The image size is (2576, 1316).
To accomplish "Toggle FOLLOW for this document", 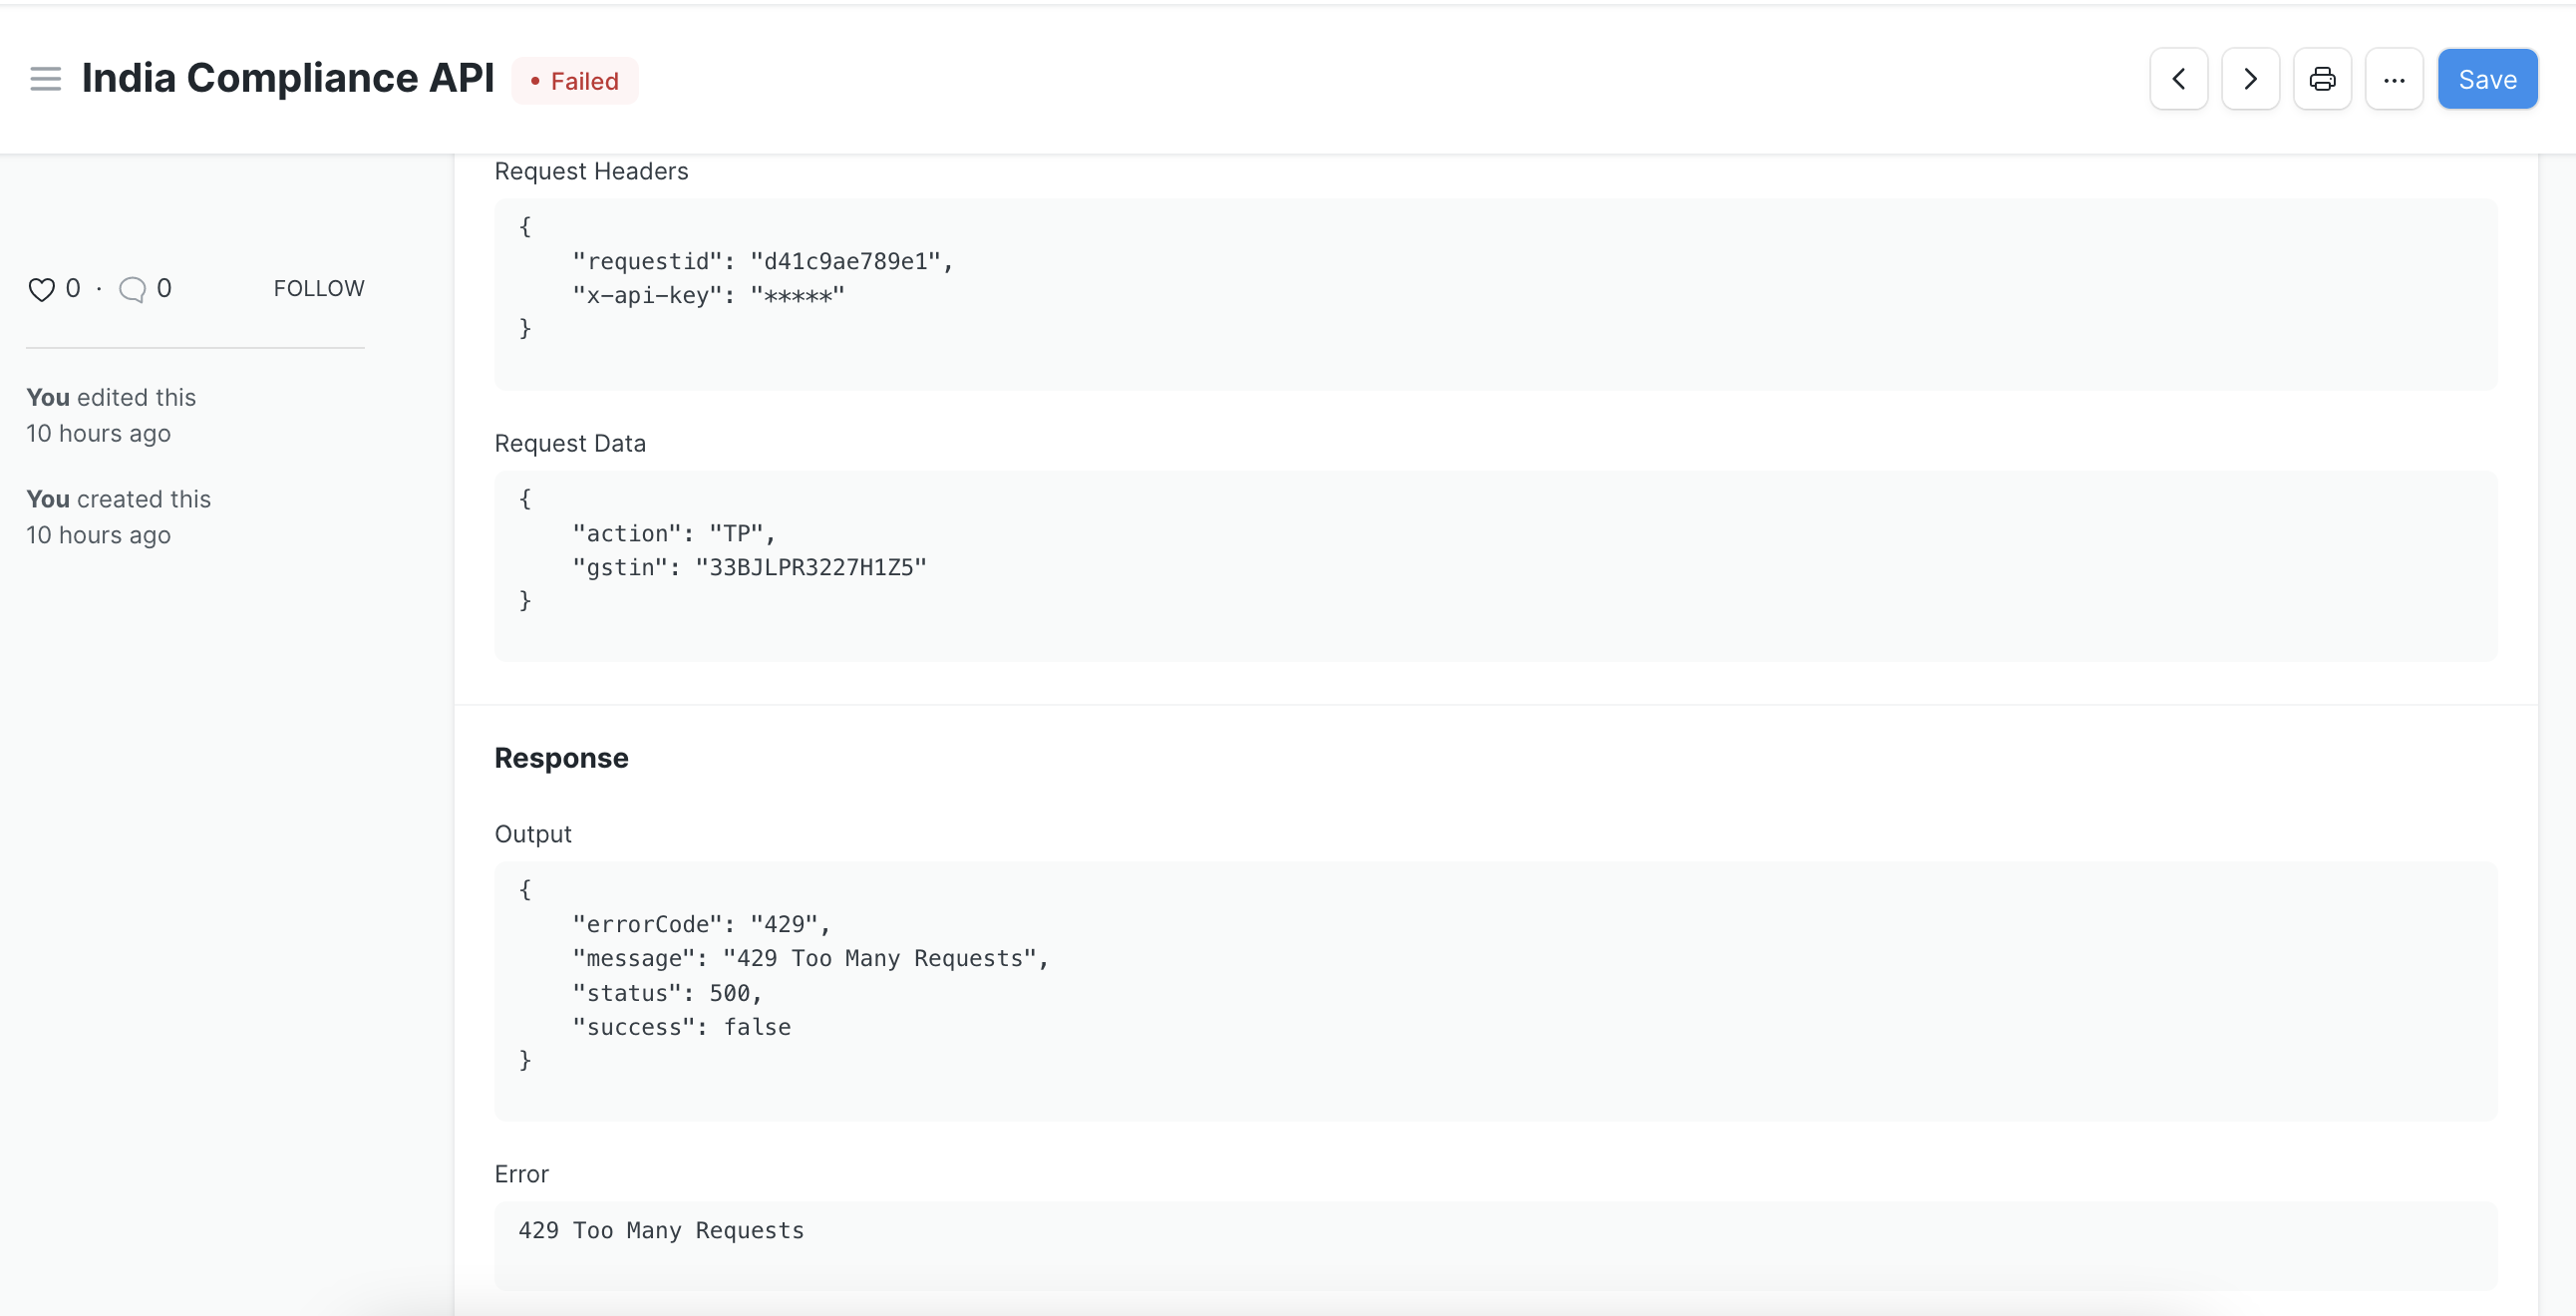I will [318, 288].
